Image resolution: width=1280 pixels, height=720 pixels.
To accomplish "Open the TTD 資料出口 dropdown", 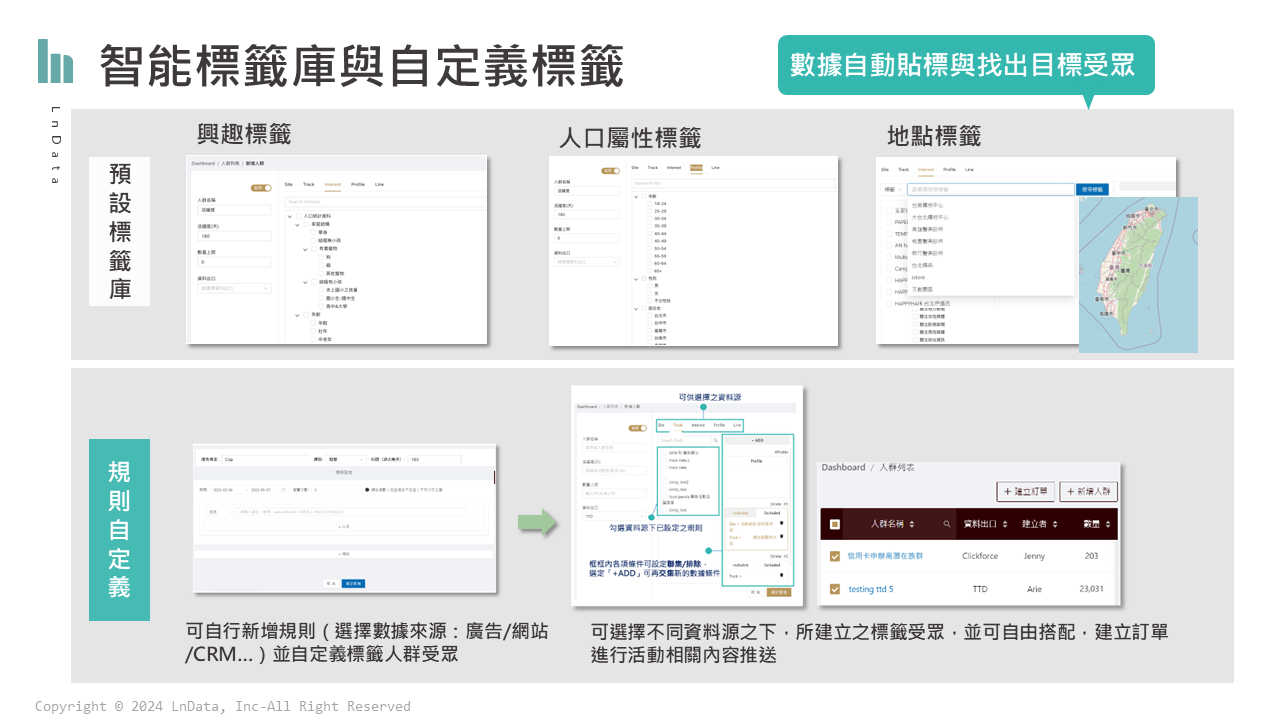I will coord(615,517).
